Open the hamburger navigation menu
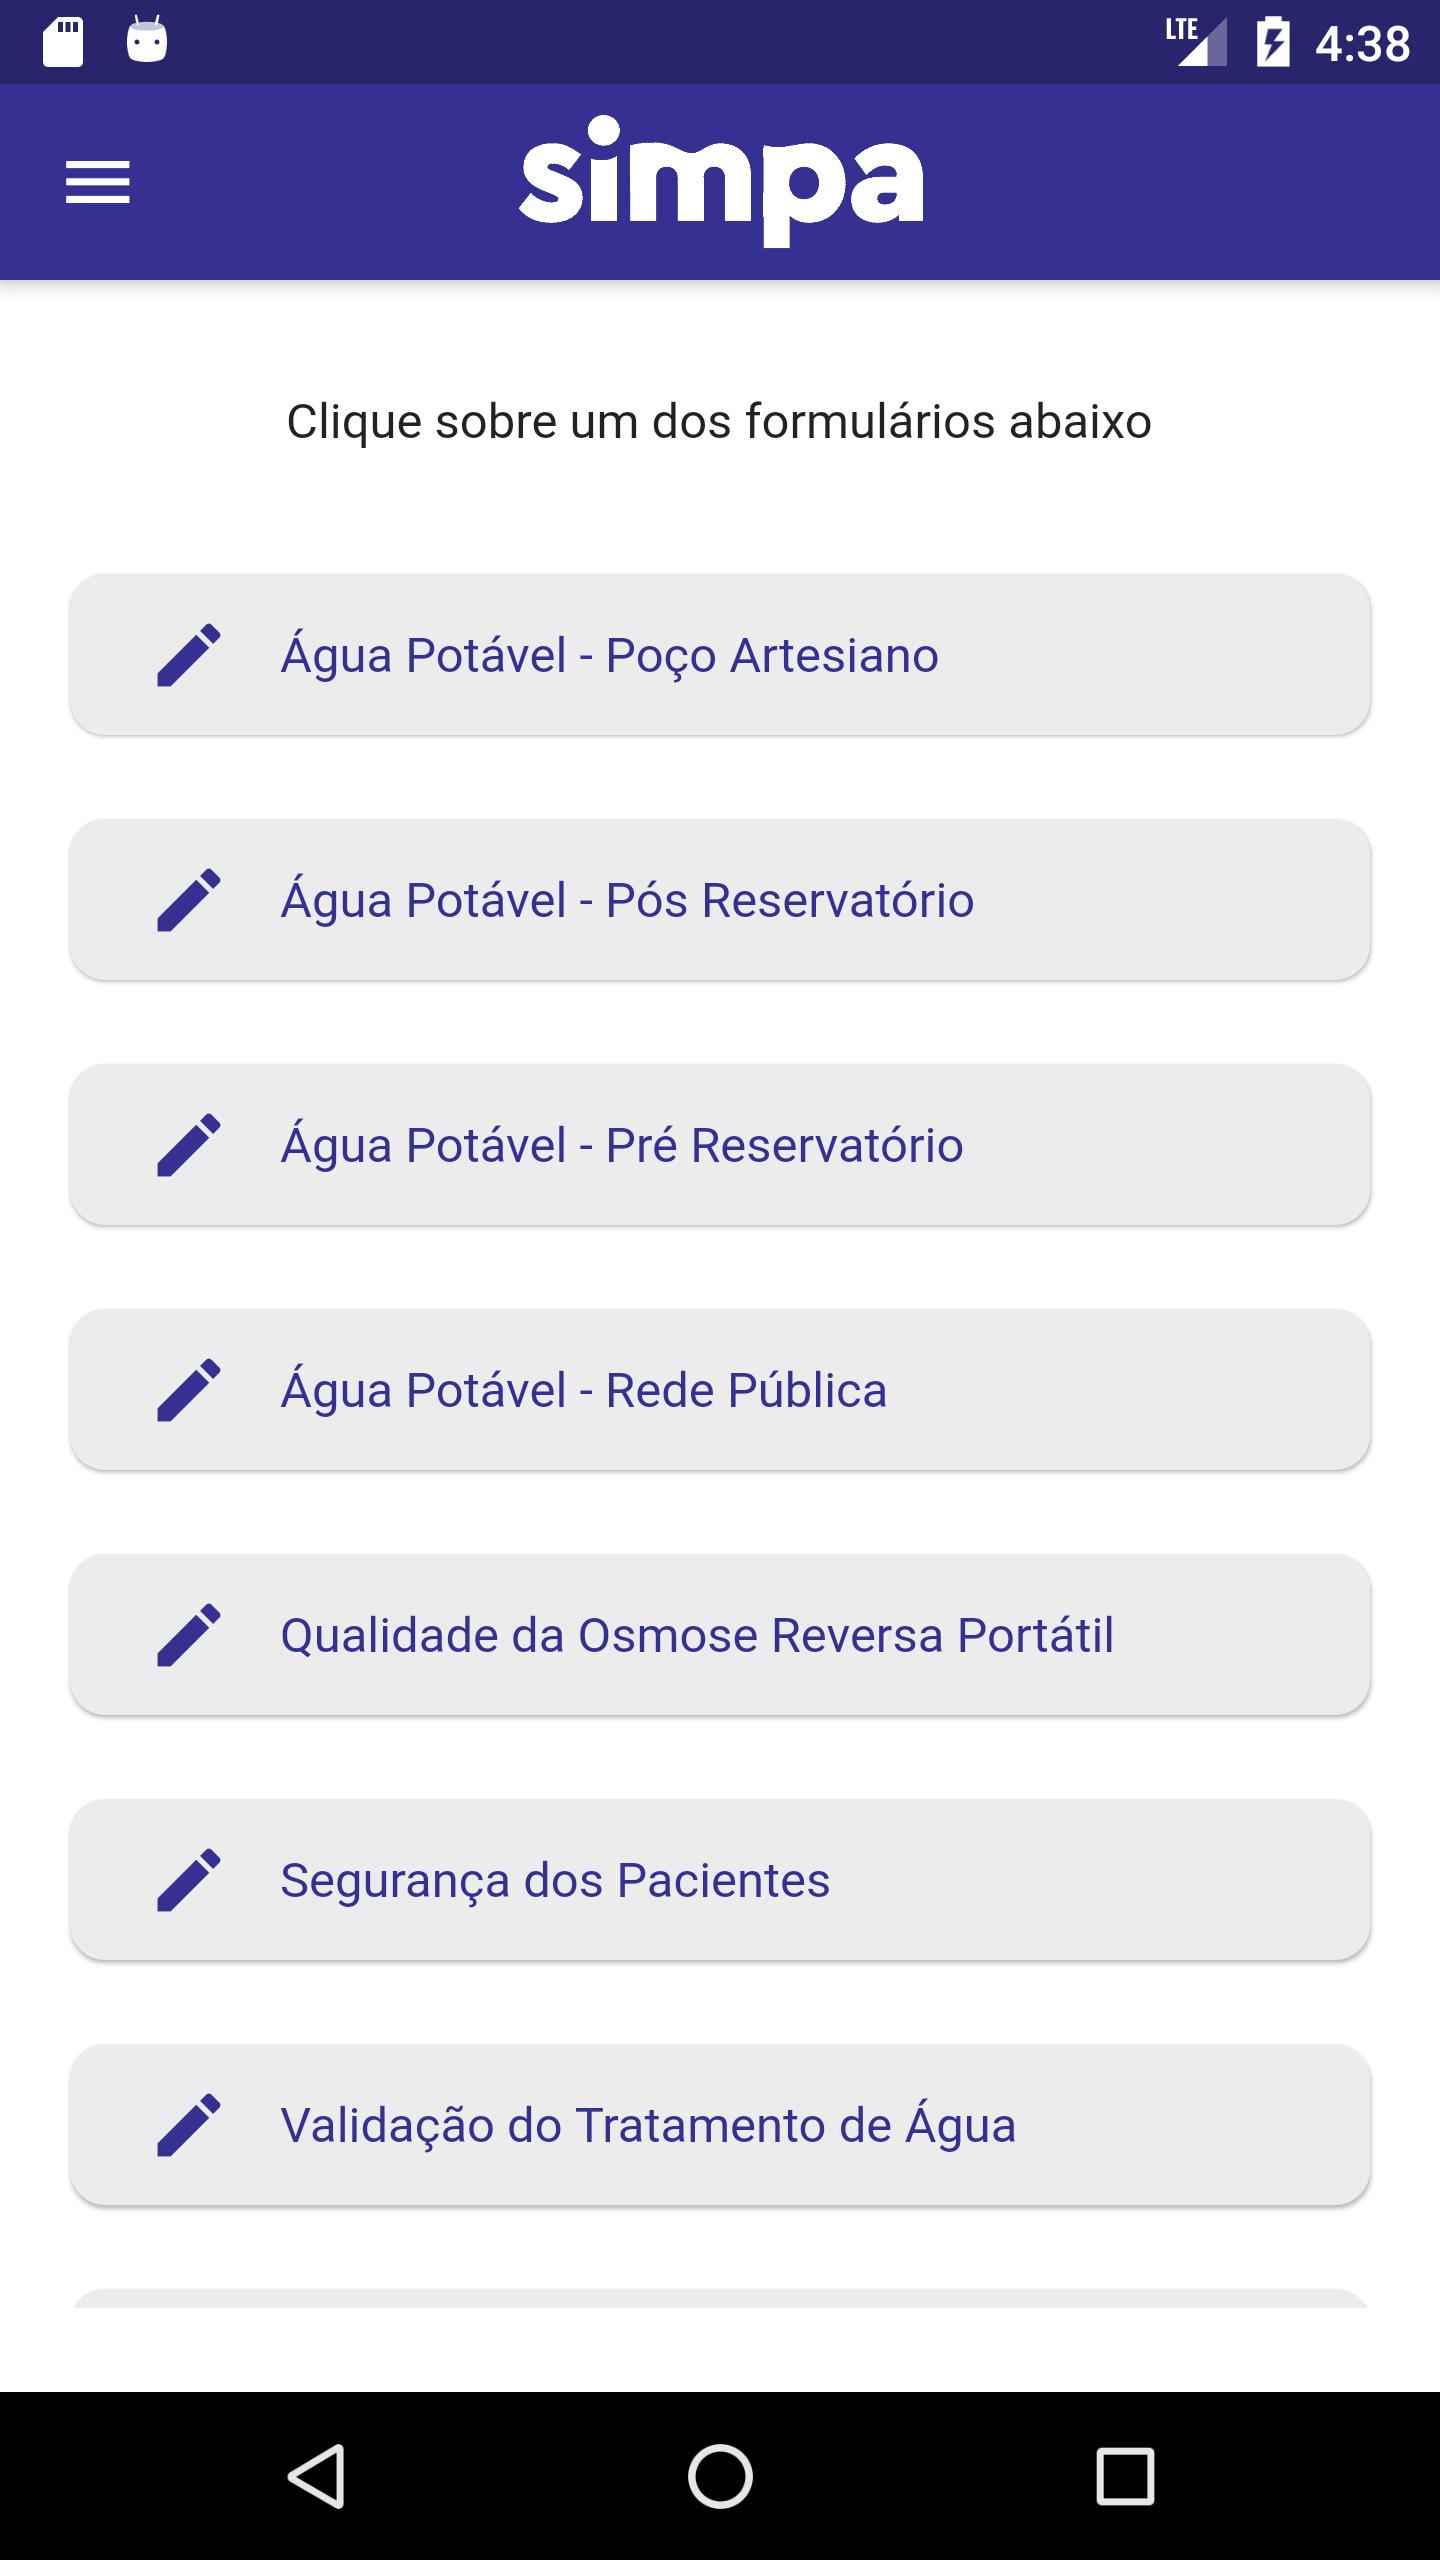The height and width of the screenshot is (2560, 1440). (x=98, y=182)
